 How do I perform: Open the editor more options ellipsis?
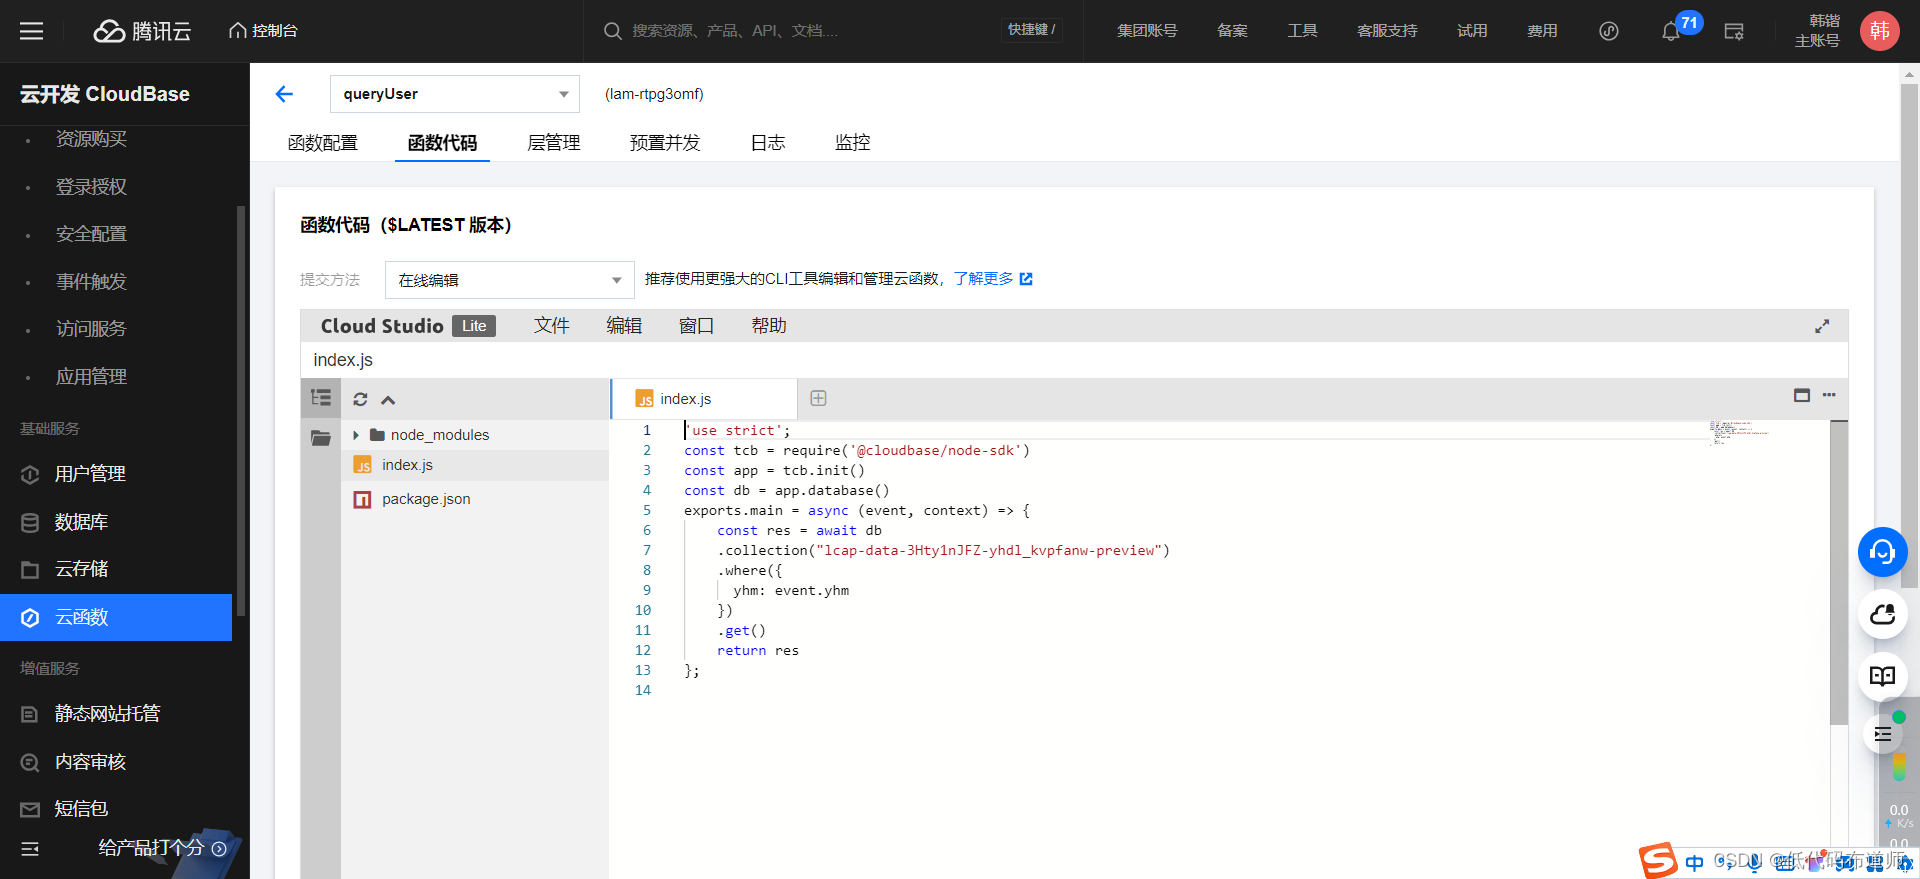[x=1829, y=395]
